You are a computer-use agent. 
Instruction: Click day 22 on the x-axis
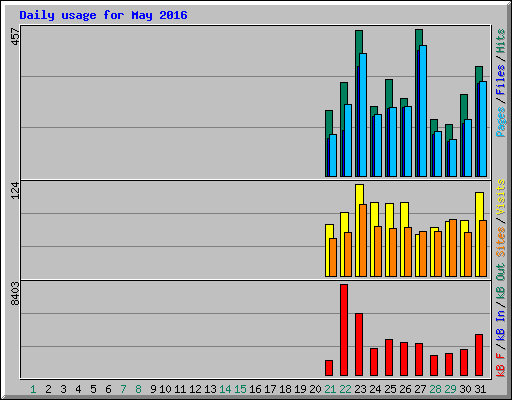345,389
